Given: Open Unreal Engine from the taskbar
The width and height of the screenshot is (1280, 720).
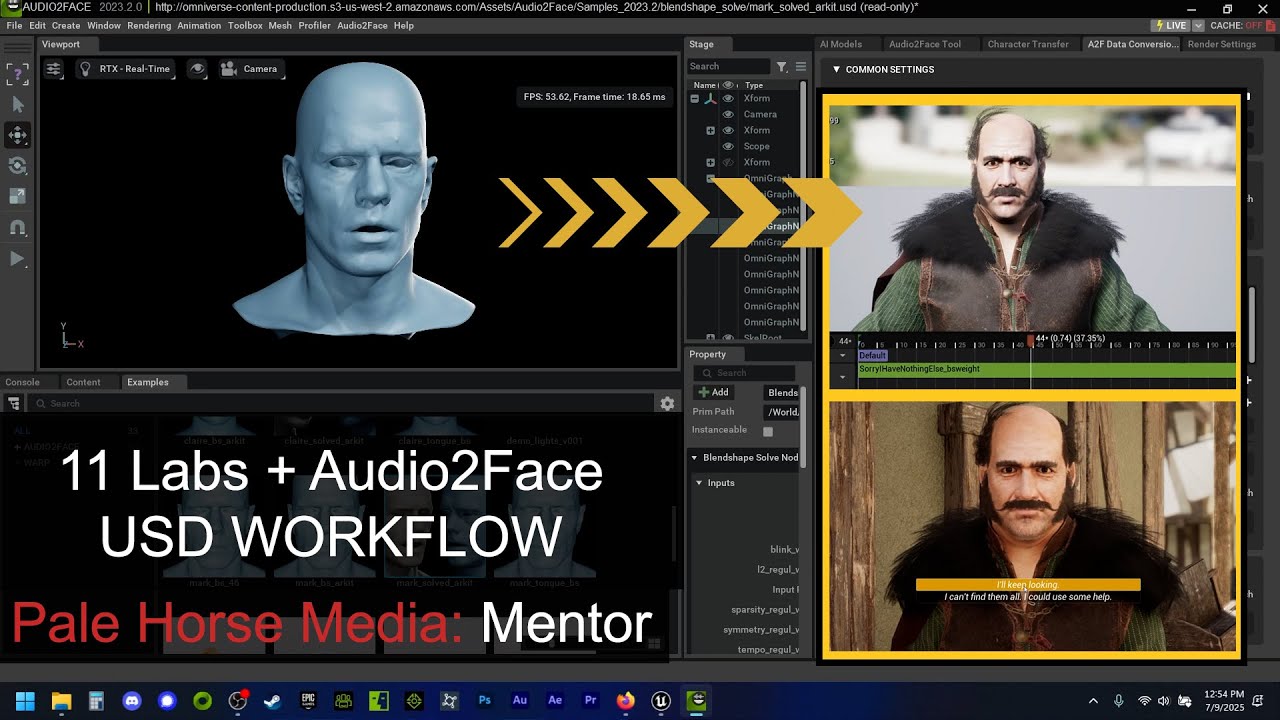Looking at the screenshot, I should [x=661, y=701].
